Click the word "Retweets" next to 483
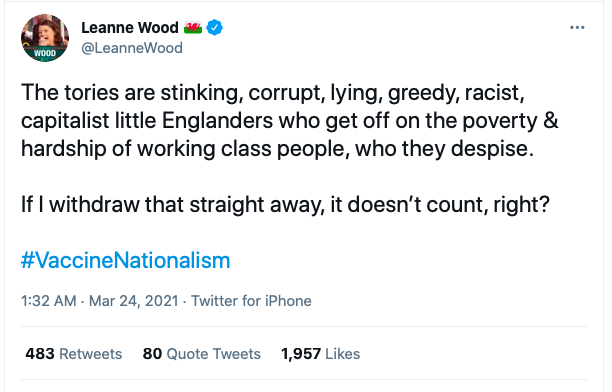This screenshot has width=612, height=392. [91, 354]
